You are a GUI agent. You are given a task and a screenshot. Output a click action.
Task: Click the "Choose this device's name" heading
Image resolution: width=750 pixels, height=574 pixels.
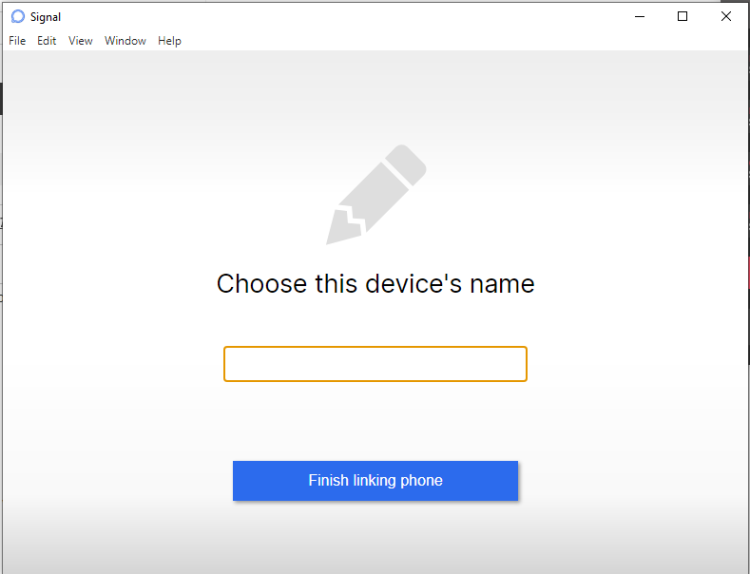click(x=375, y=284)
